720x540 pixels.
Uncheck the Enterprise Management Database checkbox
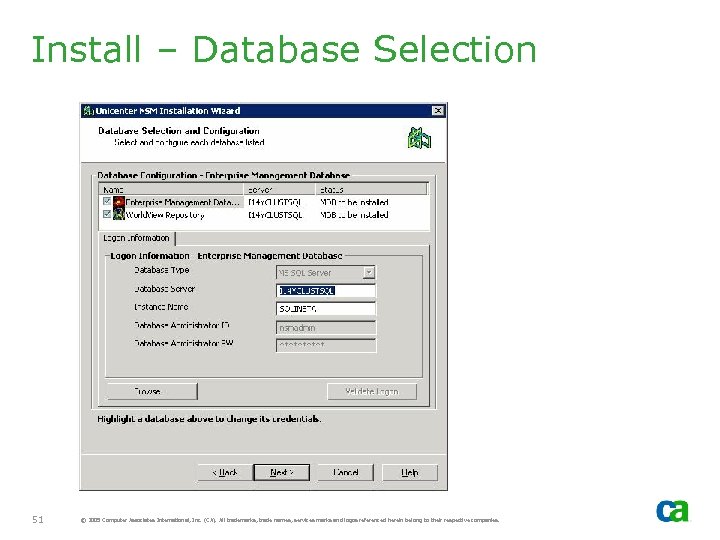tap(107, 201)
